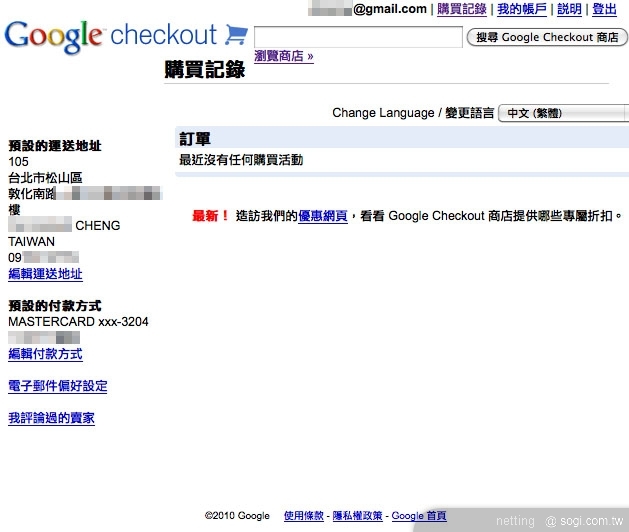This screenshot has width=629, height=532.
Task: Go to Google 首頁 footer link
Action: [419, 516]
